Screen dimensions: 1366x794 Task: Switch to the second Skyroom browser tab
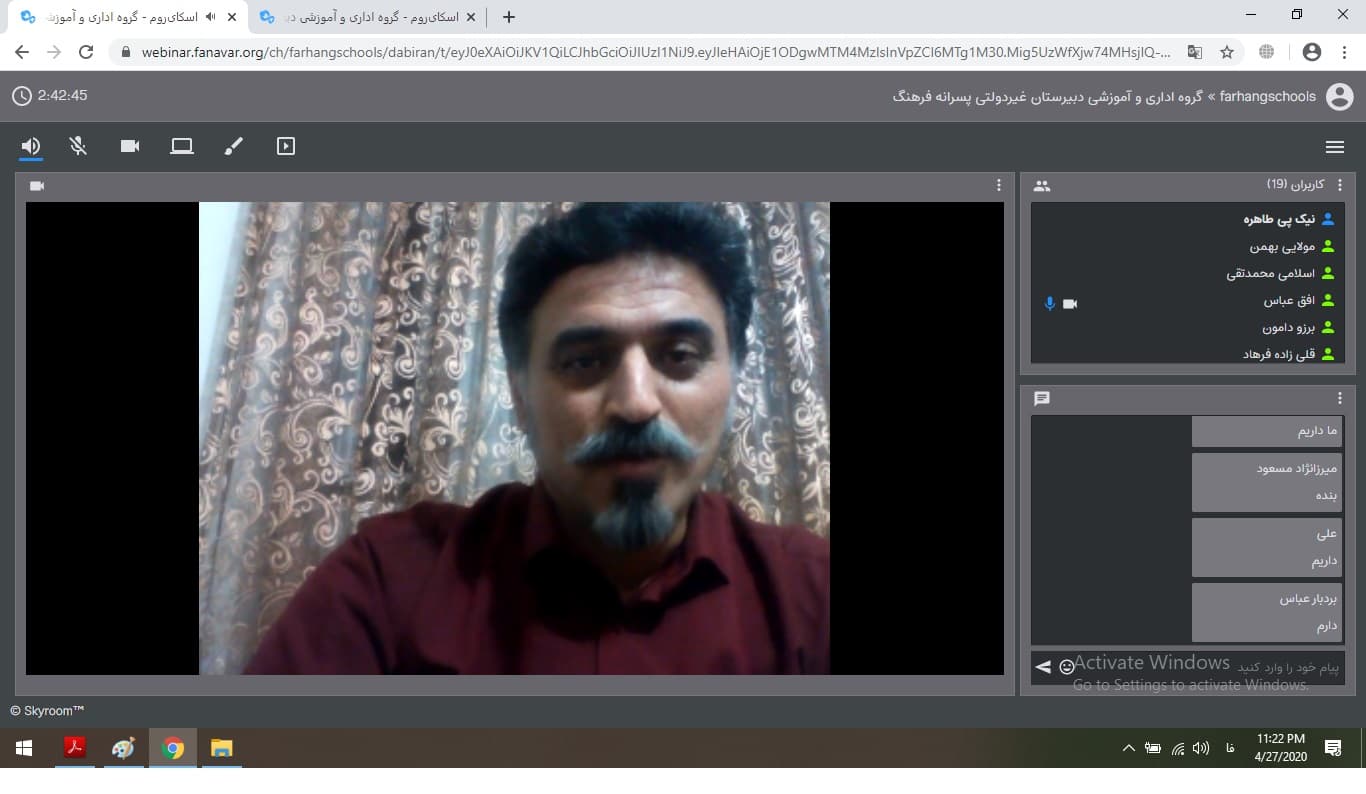365,17
